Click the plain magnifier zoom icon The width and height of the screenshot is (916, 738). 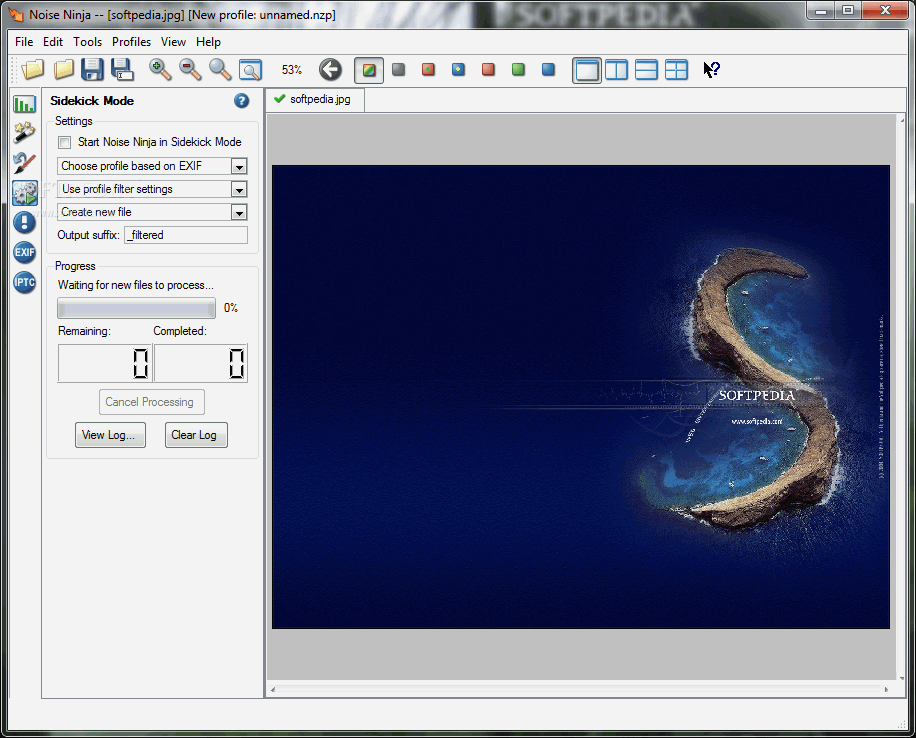220,70
